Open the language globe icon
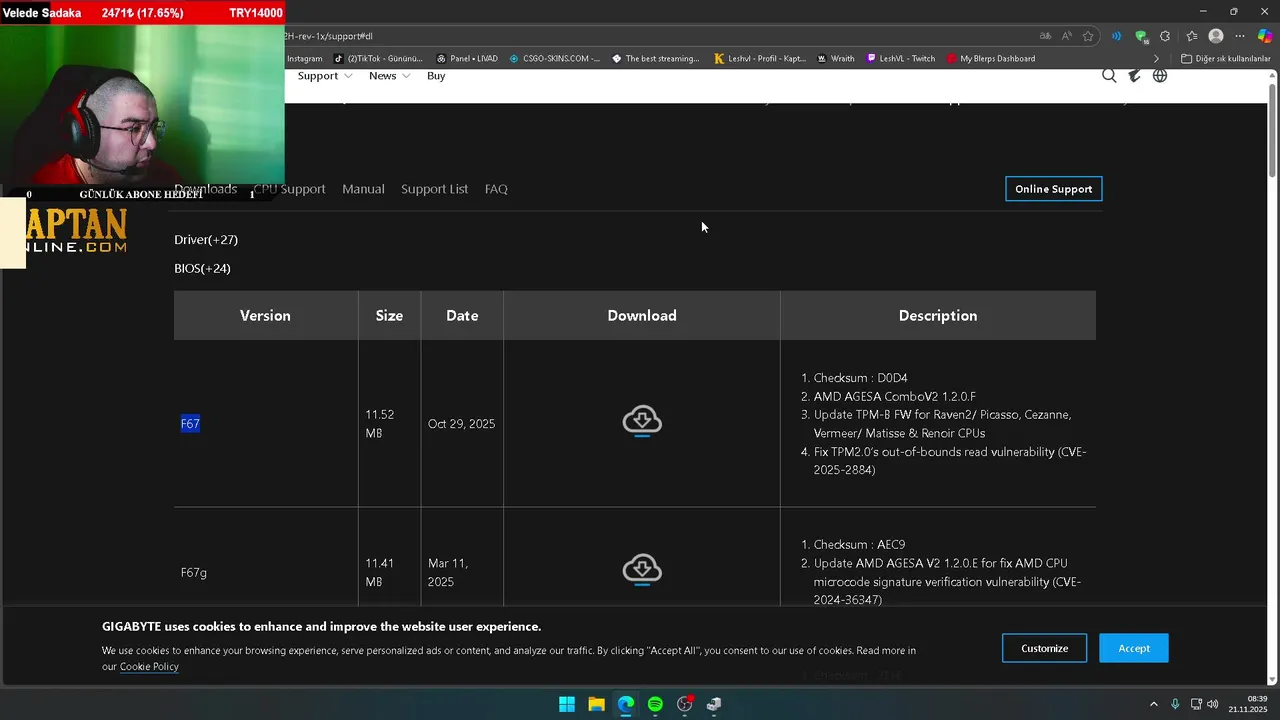1280x720 pixels. point(1160,76)
